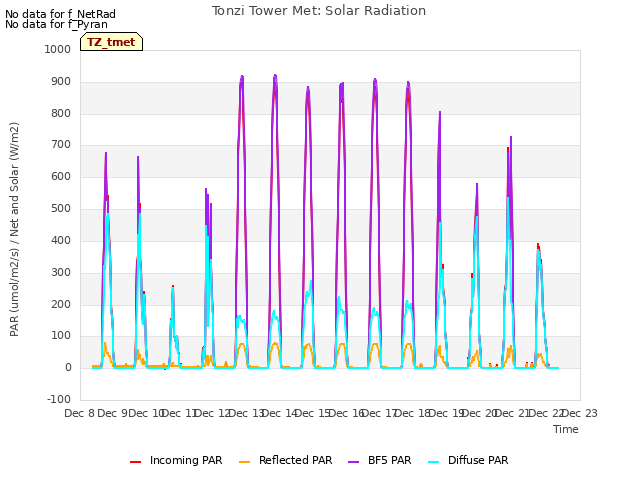The image size is (640, 480).
Task: Click the last daily peak on Dec 22
Action: 538,247
